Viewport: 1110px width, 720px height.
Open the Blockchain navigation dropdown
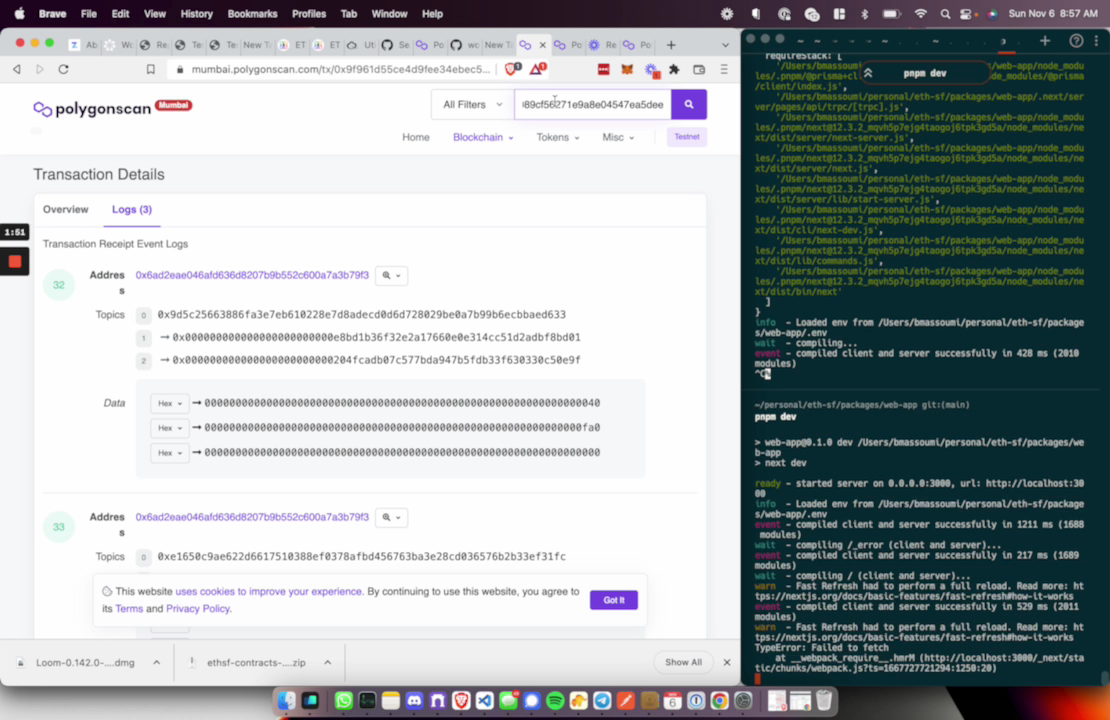click(x=483, y=137)
